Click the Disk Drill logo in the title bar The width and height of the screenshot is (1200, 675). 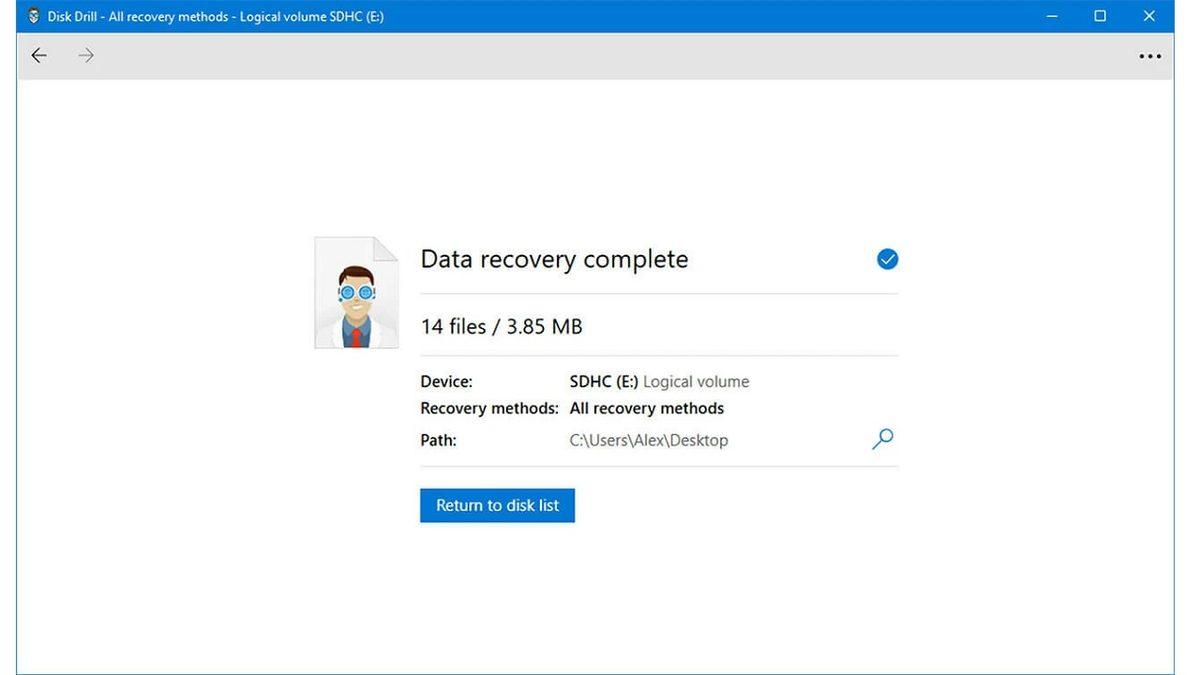pos(34,16)
